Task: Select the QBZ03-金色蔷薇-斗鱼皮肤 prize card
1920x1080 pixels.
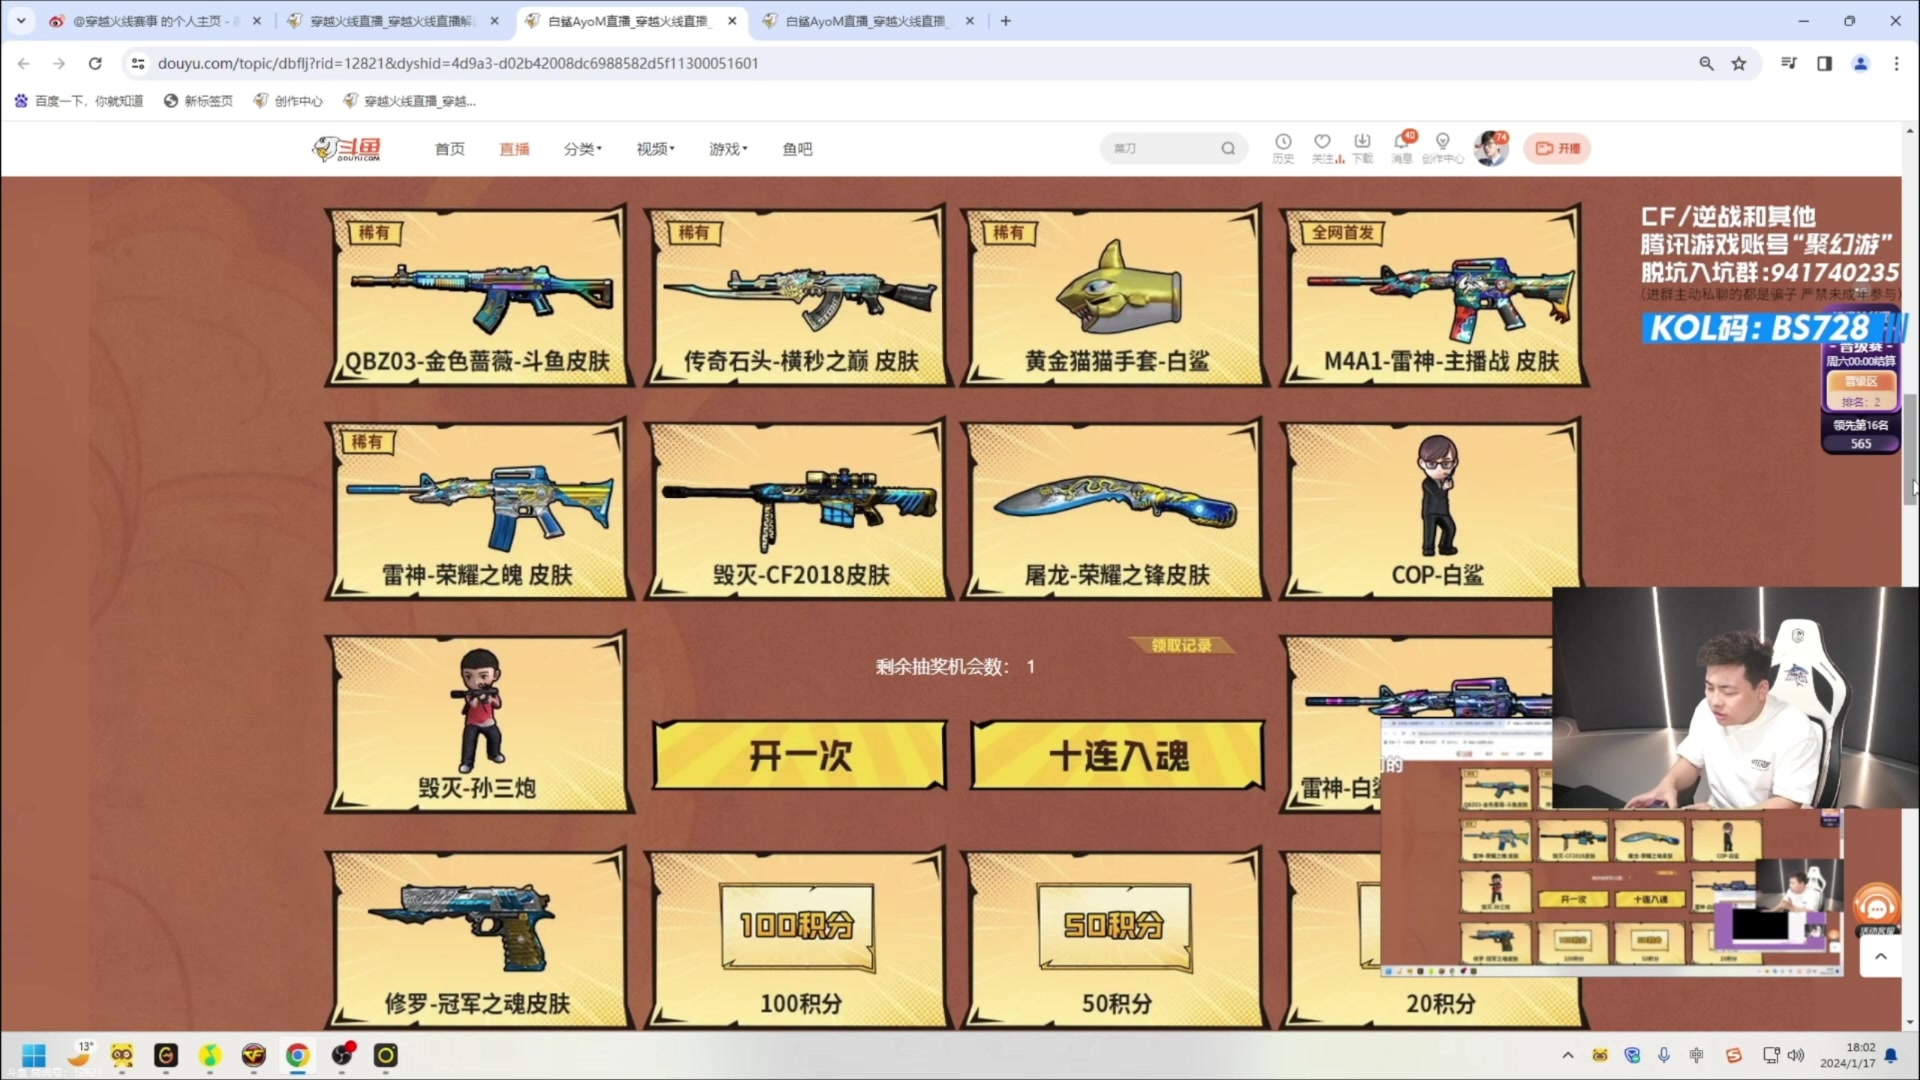Action: pyautogui.click(x=479, y=296)
